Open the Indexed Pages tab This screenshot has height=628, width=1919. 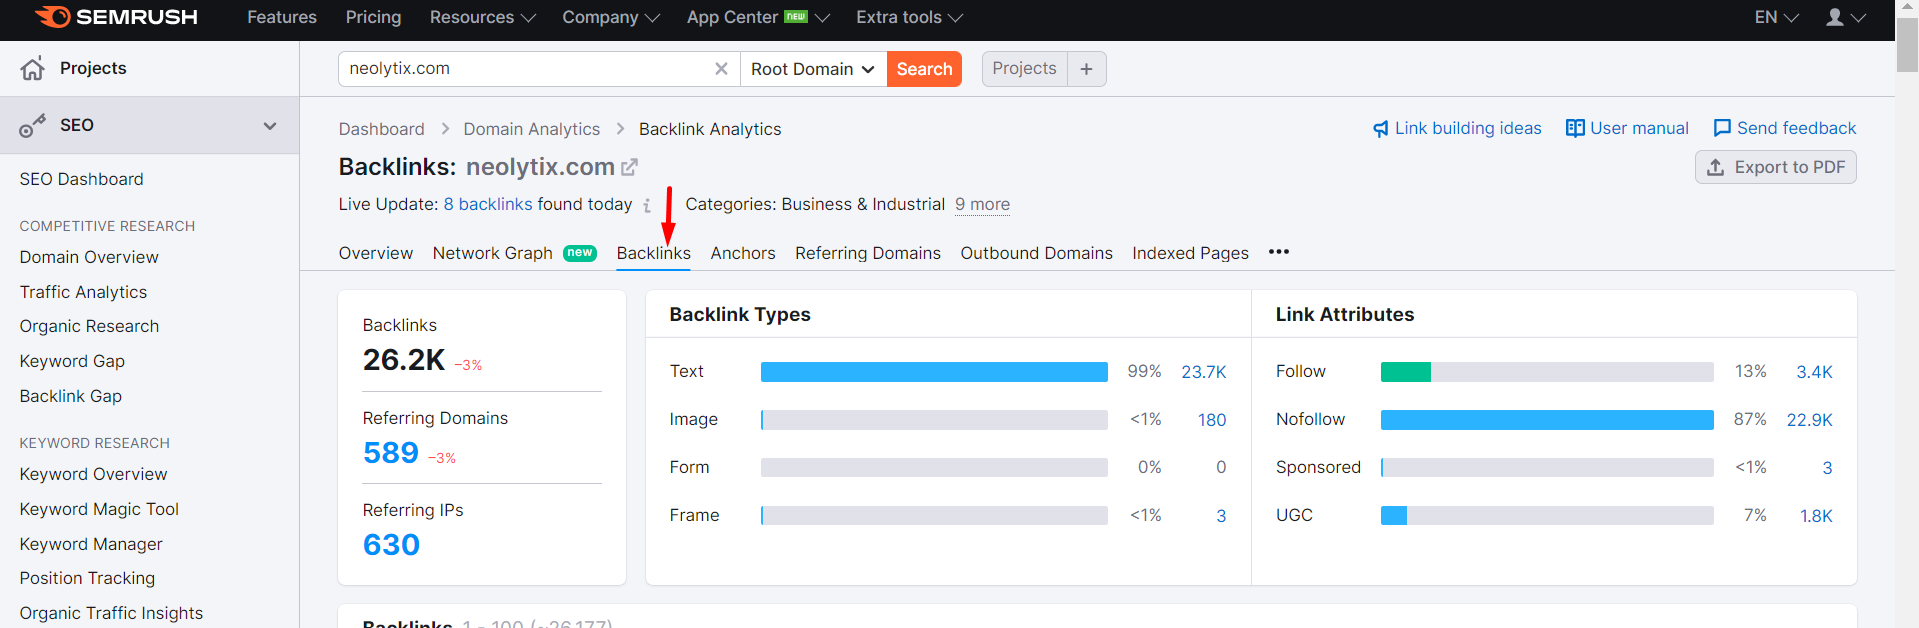point(1190,253)
